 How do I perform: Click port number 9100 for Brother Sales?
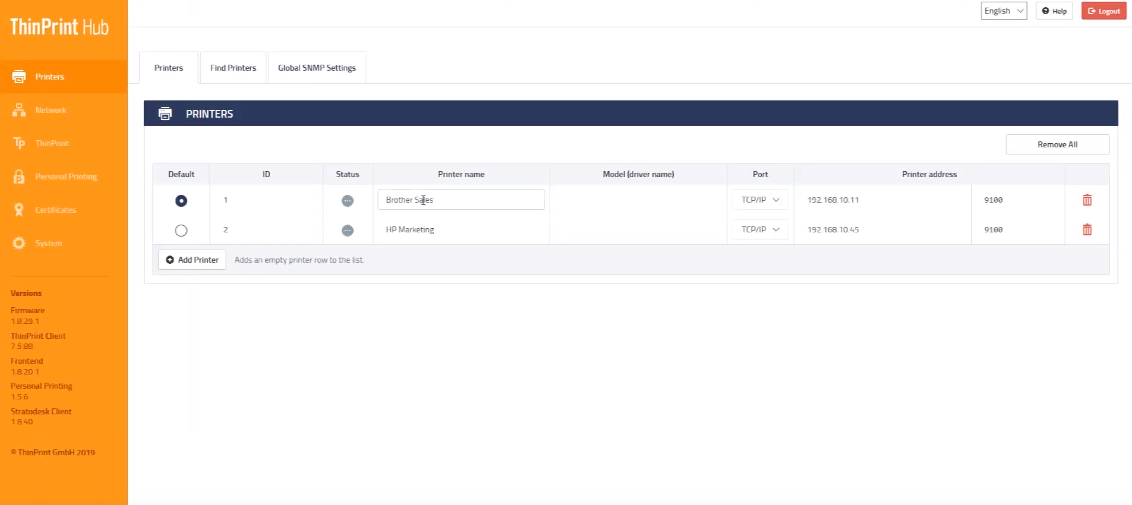(993, 200)
